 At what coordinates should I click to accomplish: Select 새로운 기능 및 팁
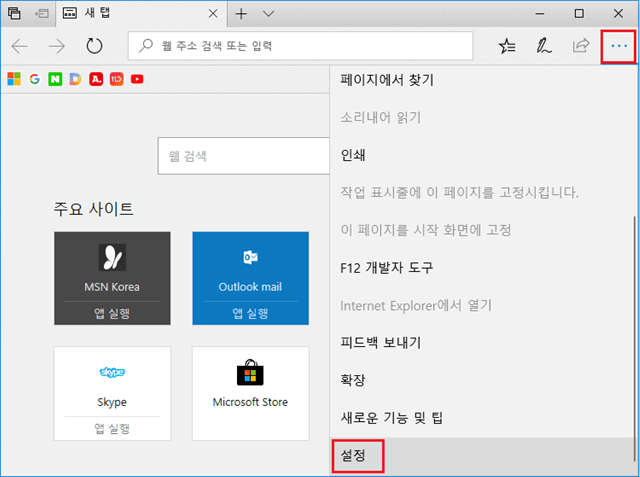pos(481,418)
